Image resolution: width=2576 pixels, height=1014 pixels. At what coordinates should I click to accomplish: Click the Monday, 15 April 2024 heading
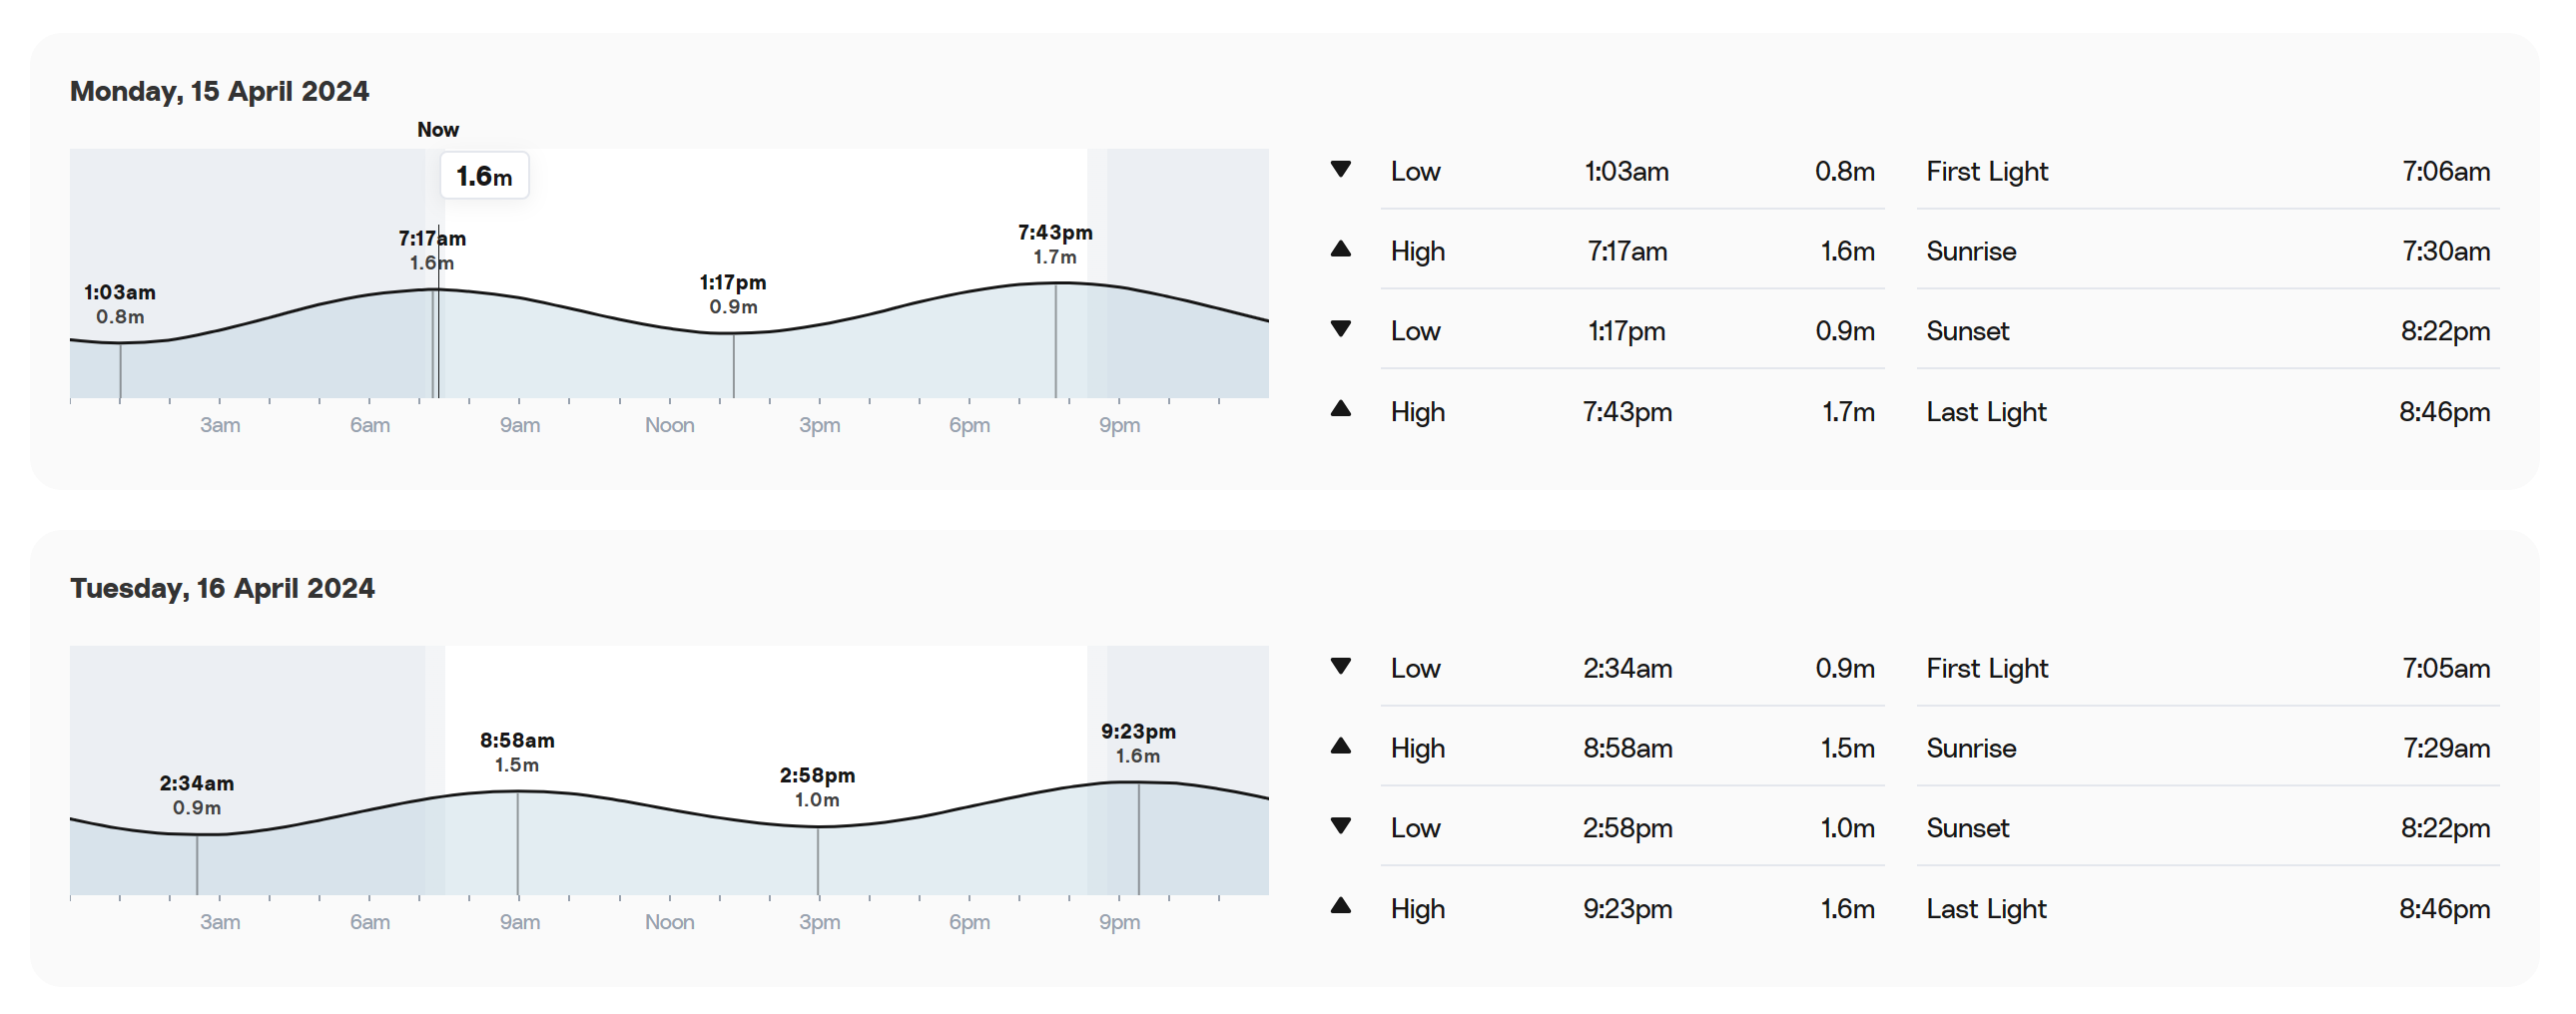tap(220, 91)
